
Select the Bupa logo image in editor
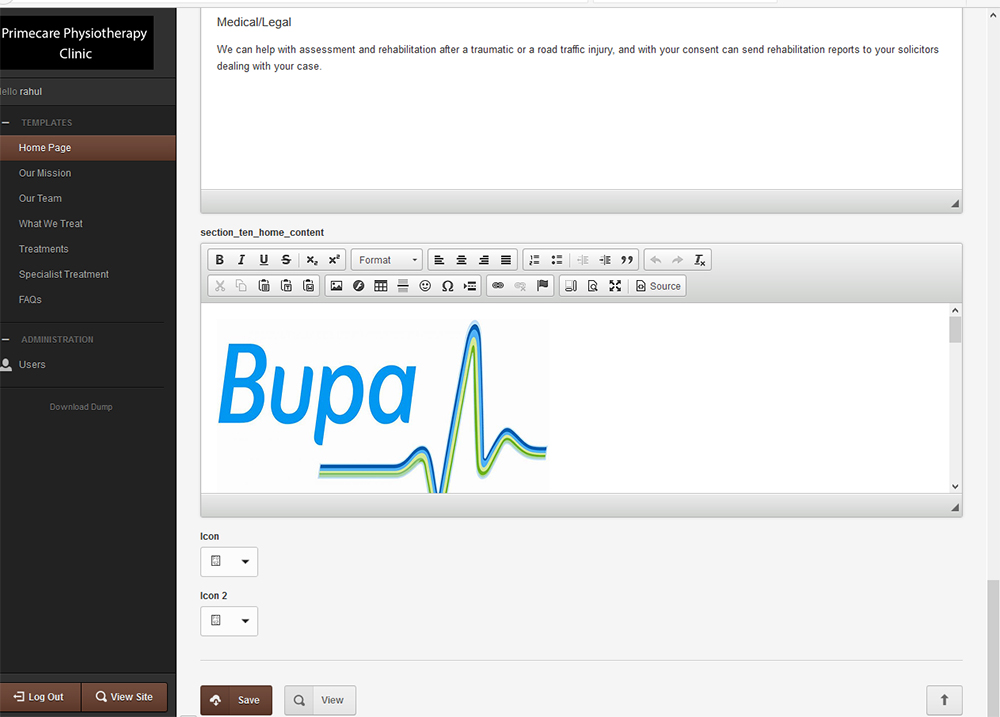point(383,406)
